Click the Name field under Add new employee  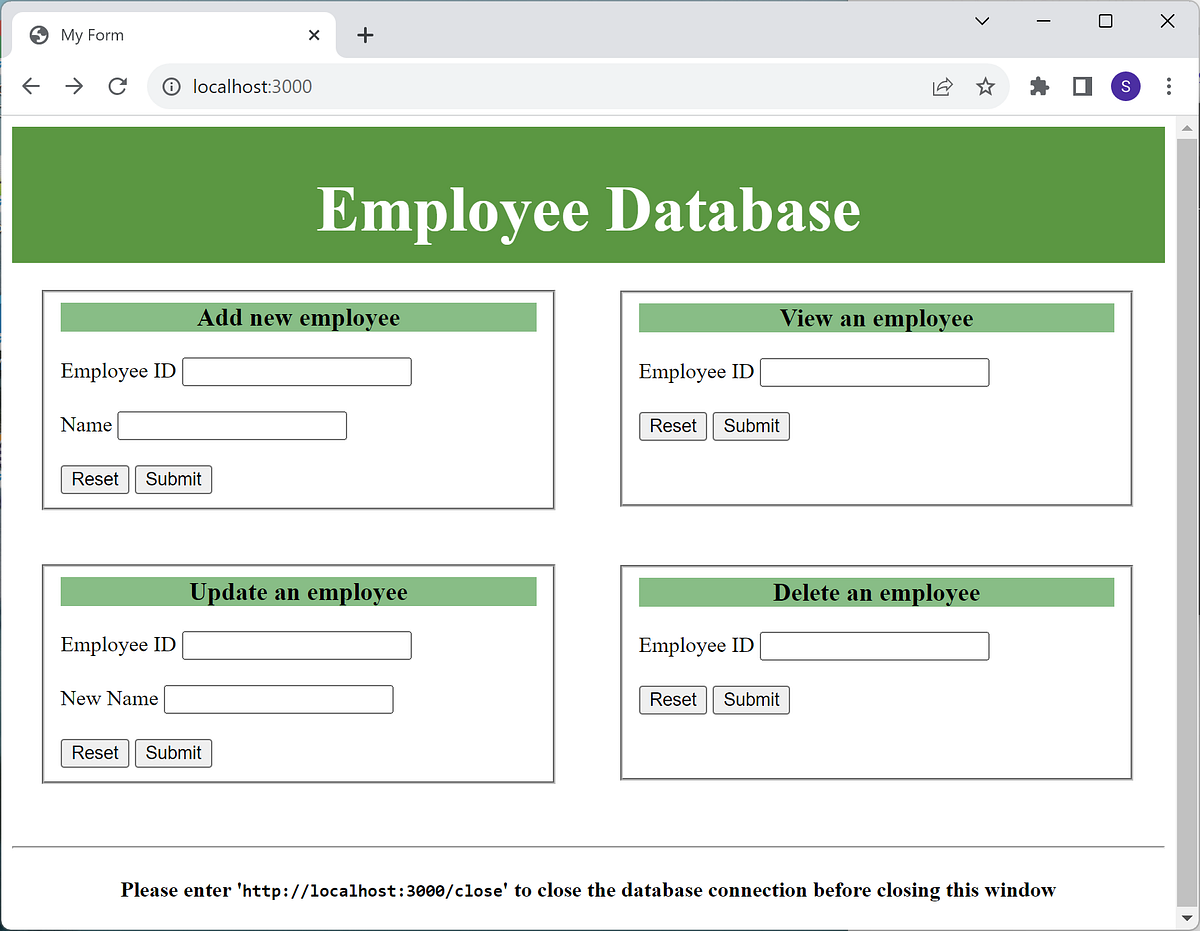pyautogui.click(x=231, y=425)
